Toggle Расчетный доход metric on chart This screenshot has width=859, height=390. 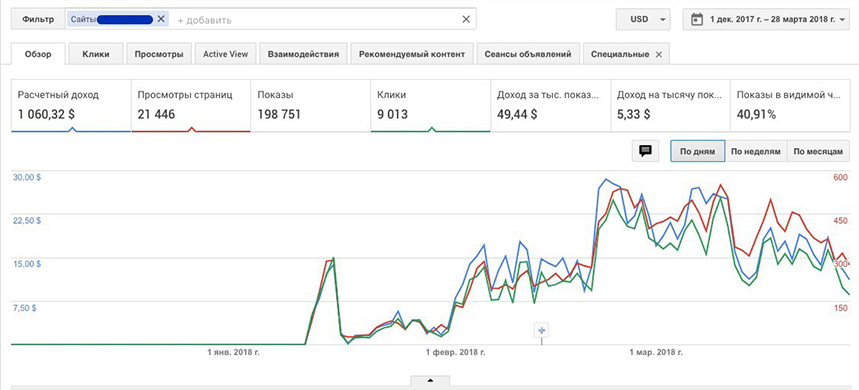[71, 105]
